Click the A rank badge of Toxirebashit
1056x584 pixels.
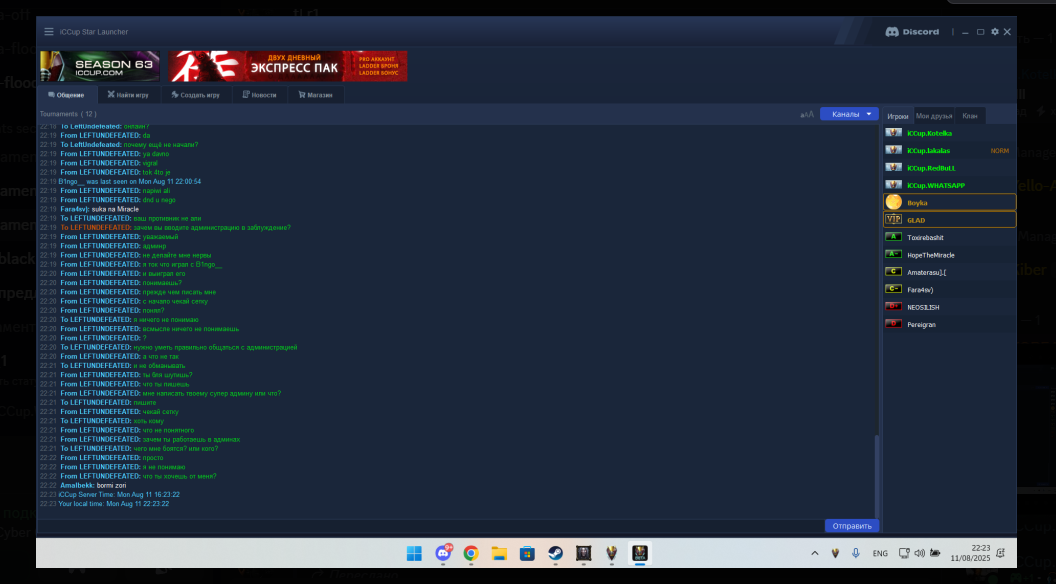tap(893, 236)
